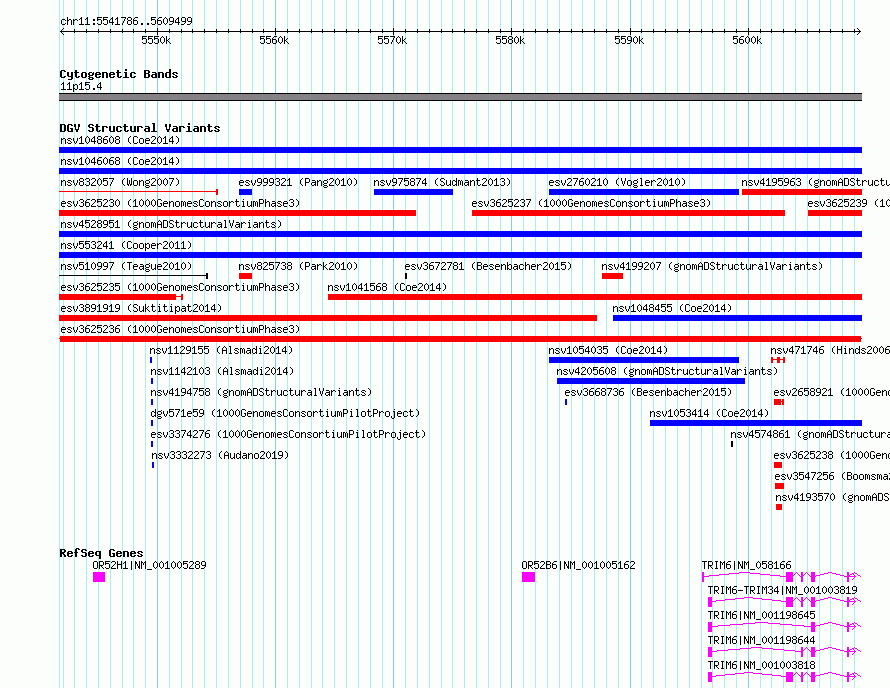Click esv3672781 (Besenbacher2015) label
This screenshot has height=688, width=890.
pyautogui.click(x=488, y=266)
